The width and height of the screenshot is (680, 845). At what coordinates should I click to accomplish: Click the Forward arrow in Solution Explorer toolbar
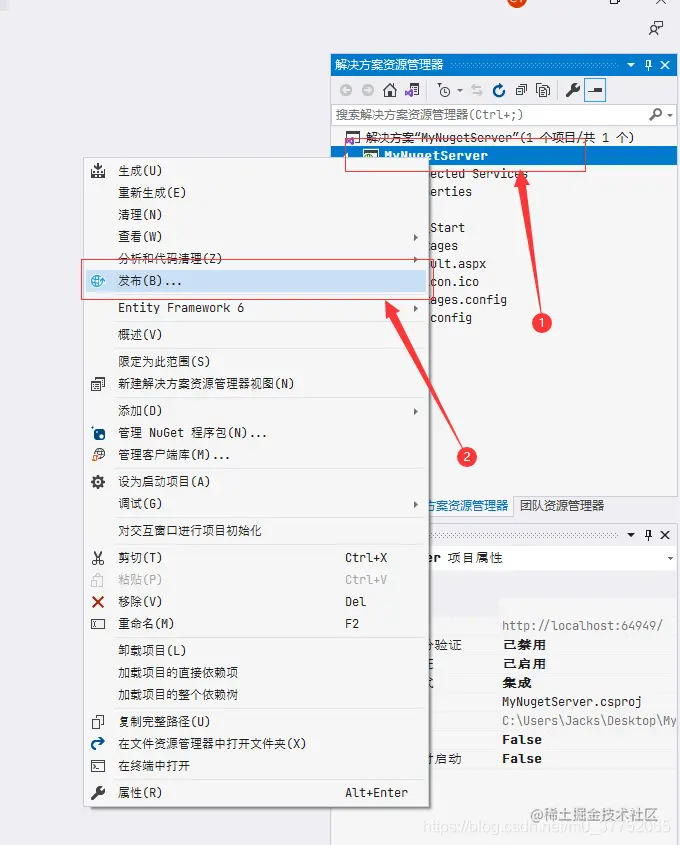tap(367, 90)
